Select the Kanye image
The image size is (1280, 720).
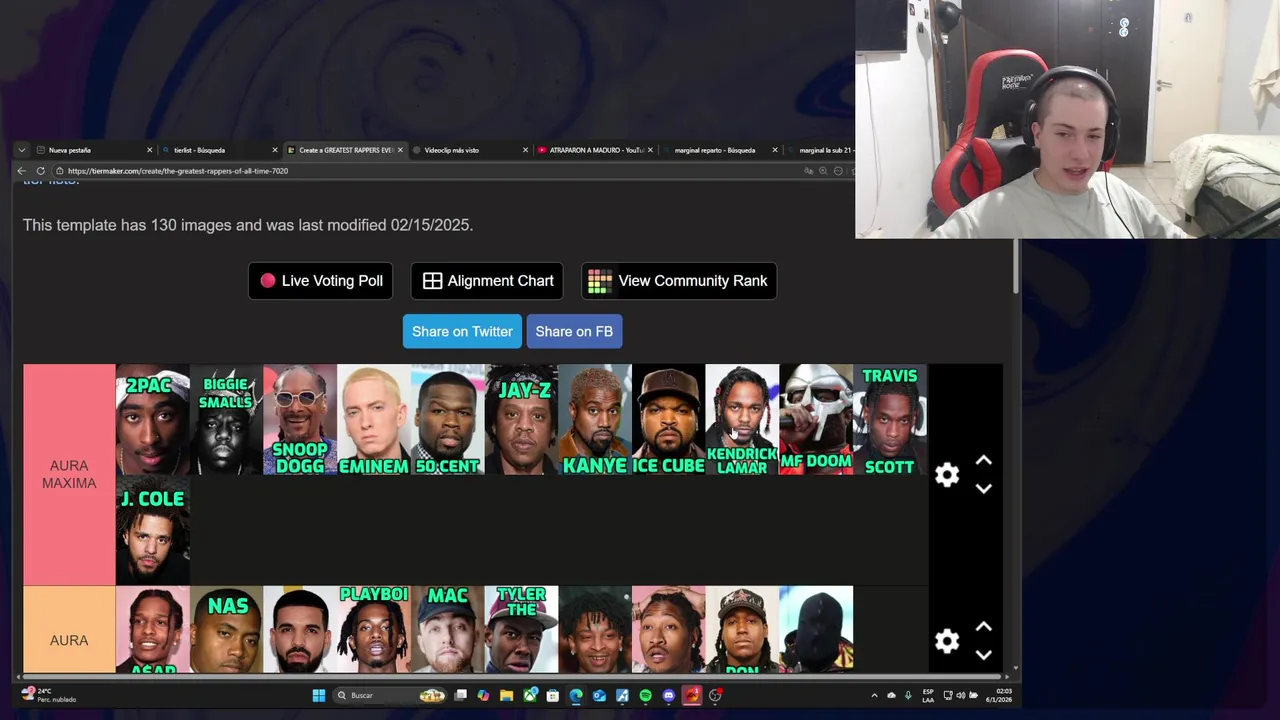[595, 419]
